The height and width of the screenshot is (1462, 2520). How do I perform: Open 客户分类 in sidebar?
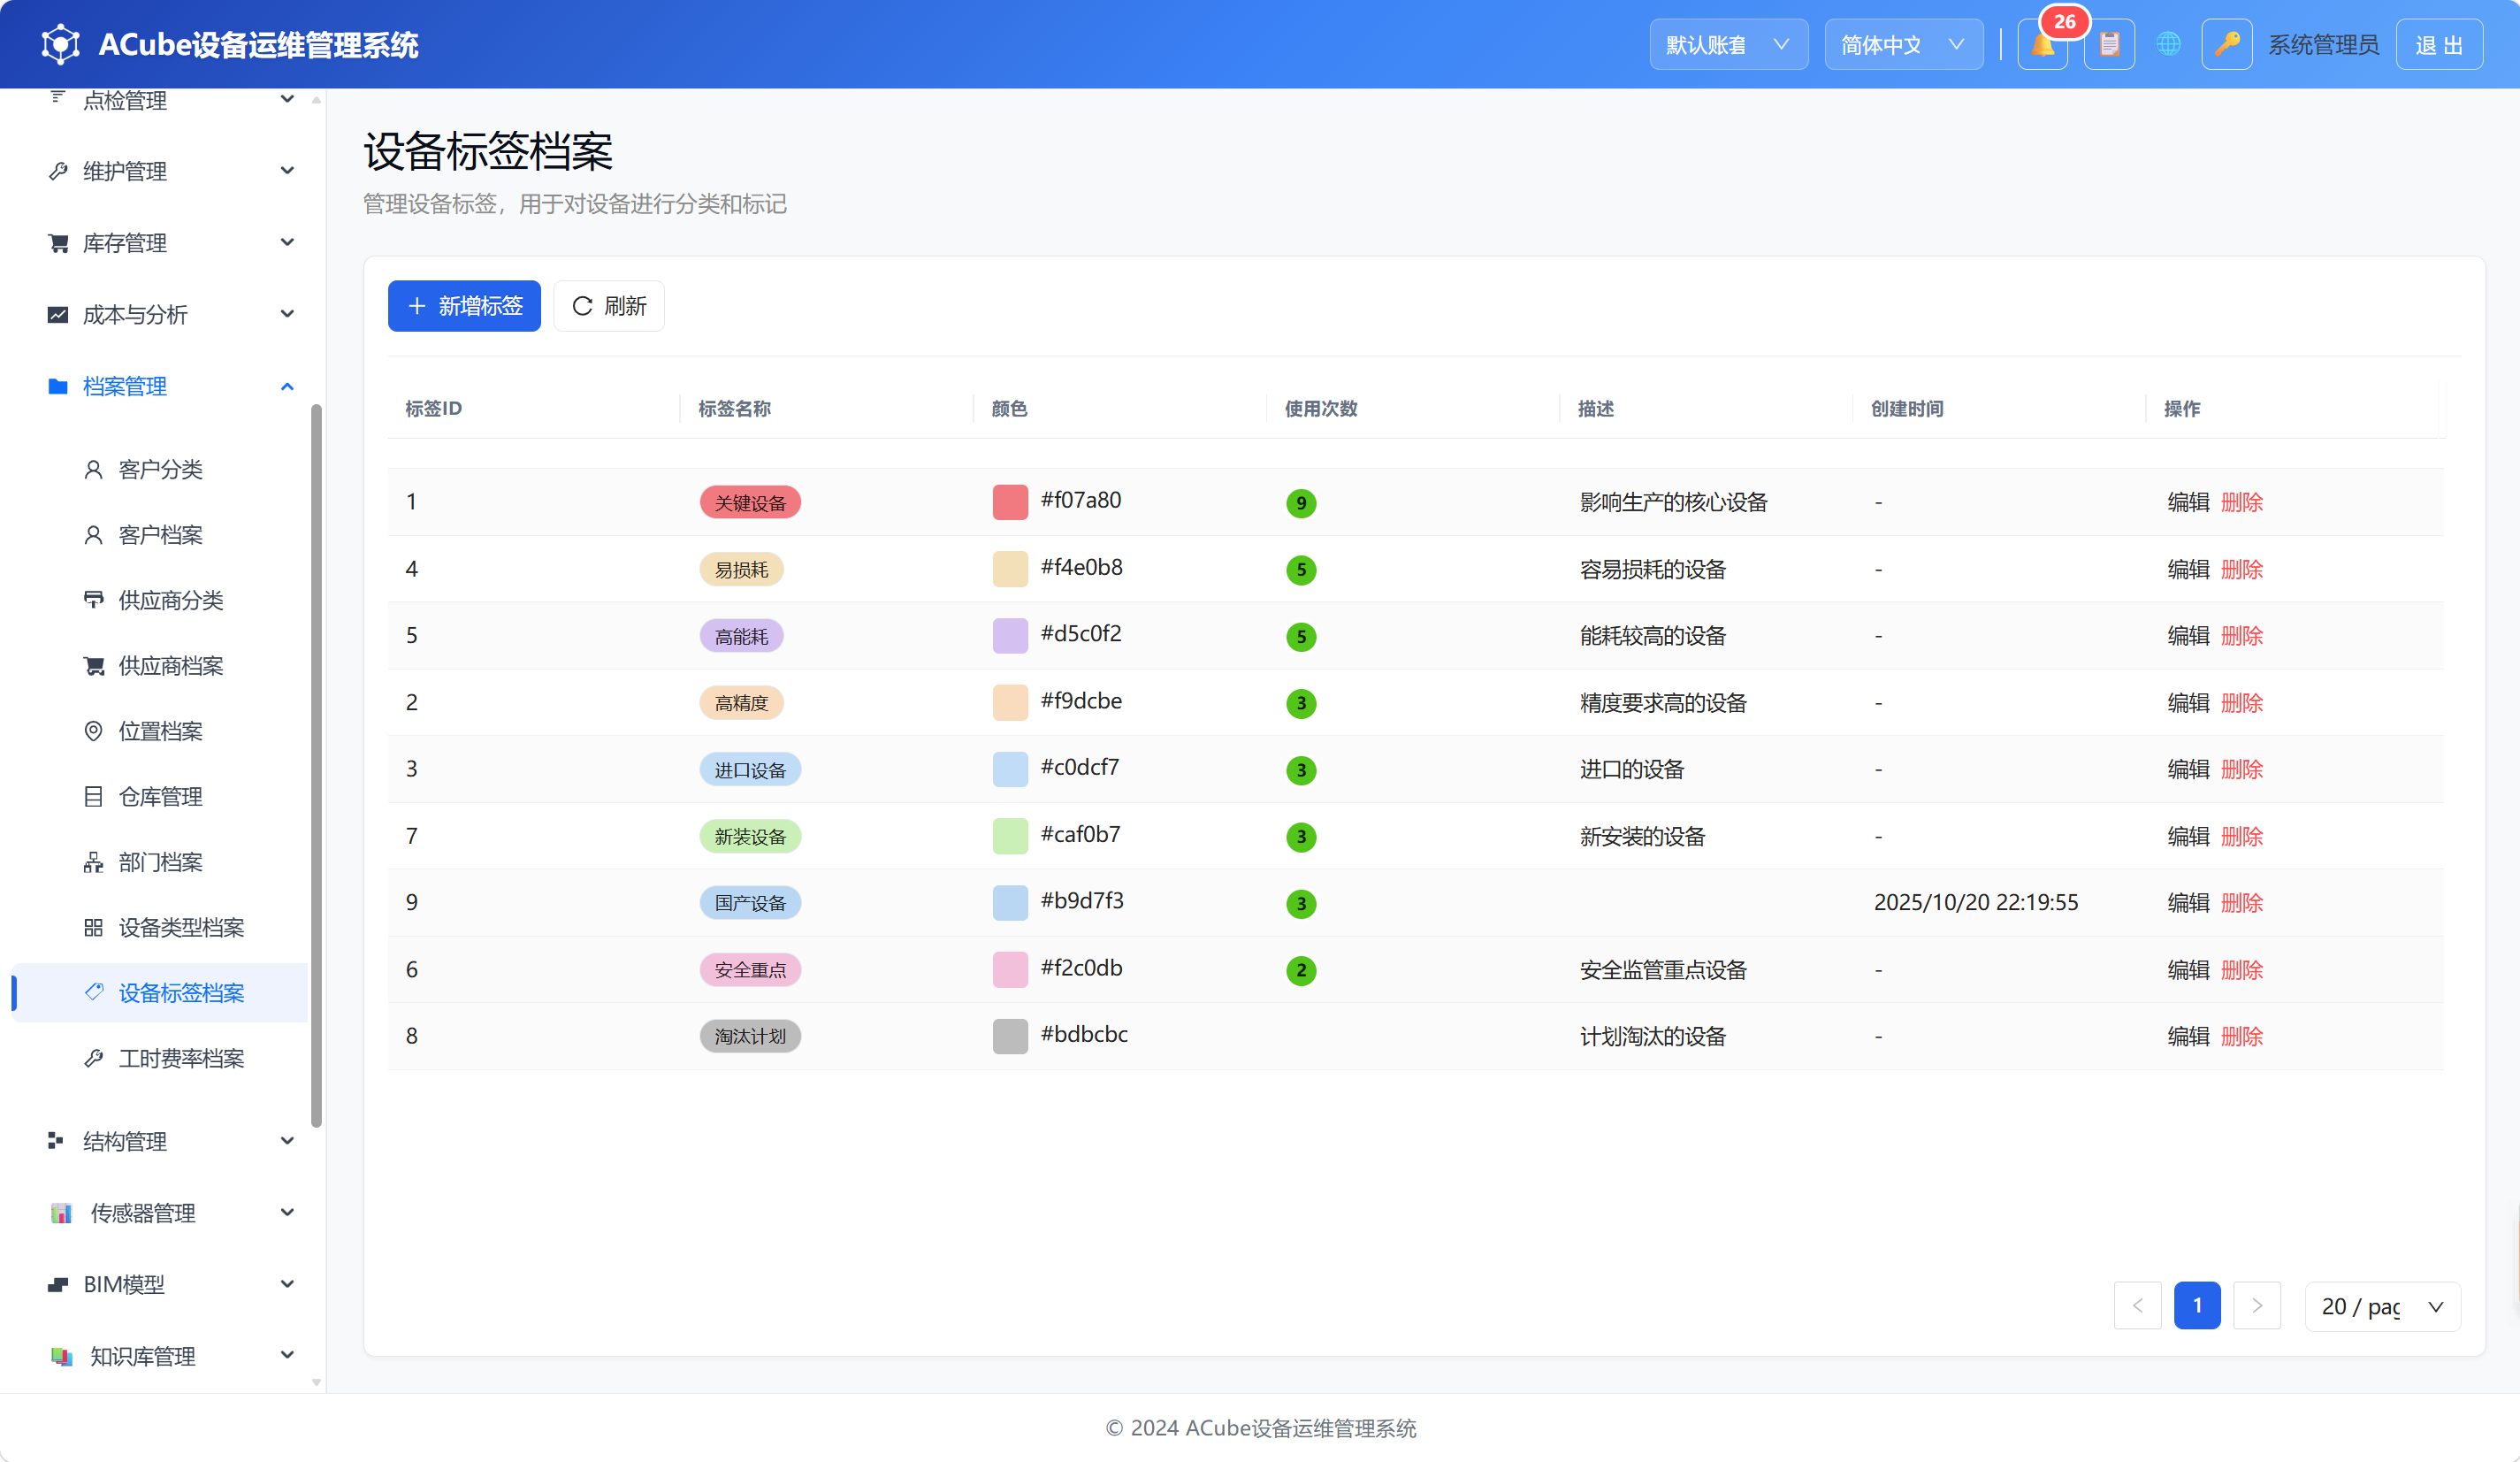160,470
